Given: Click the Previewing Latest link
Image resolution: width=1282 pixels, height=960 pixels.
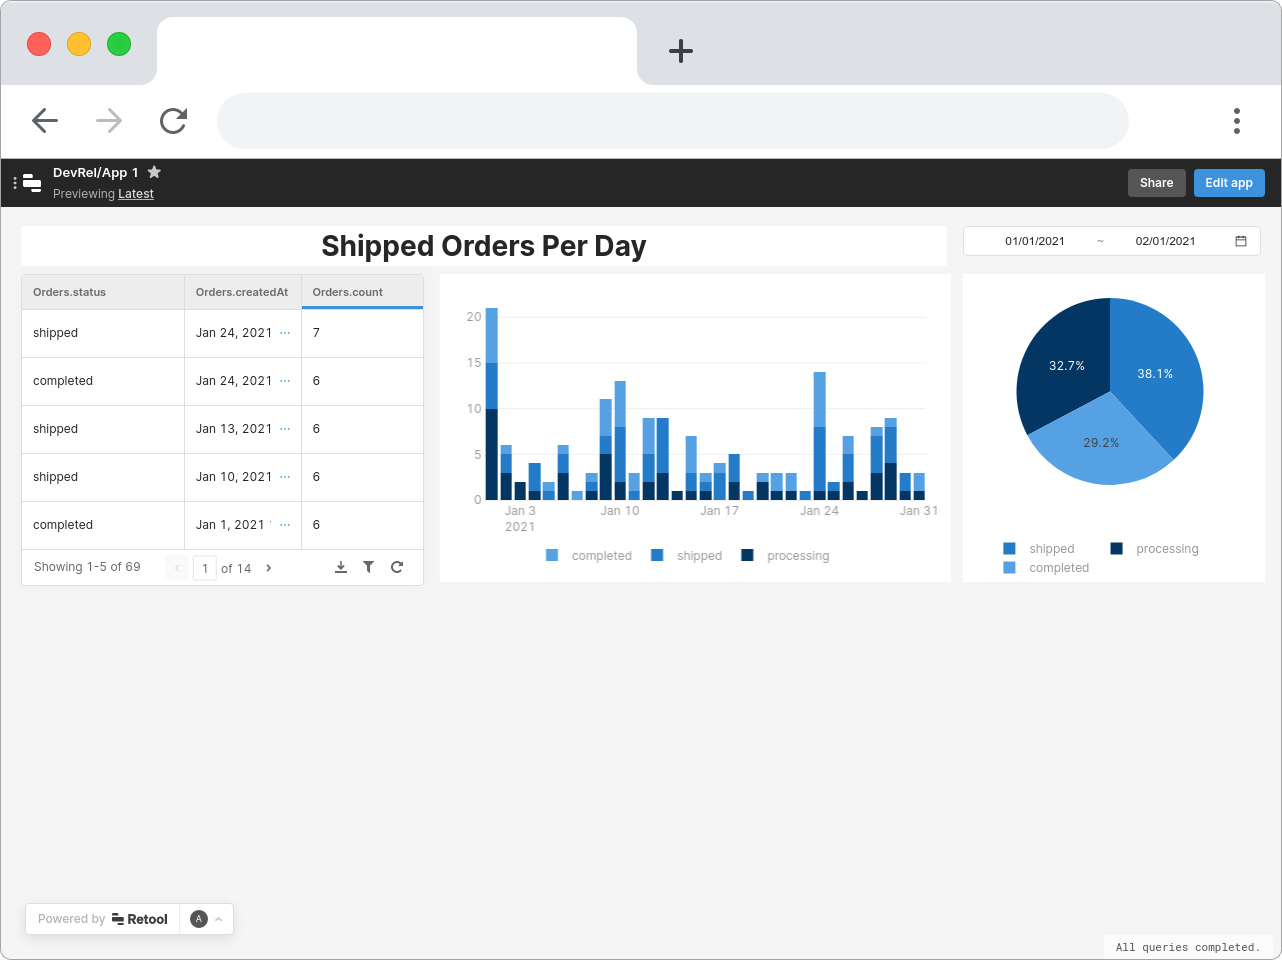Looking at the screenshot, I should click(x=135, y=193).
